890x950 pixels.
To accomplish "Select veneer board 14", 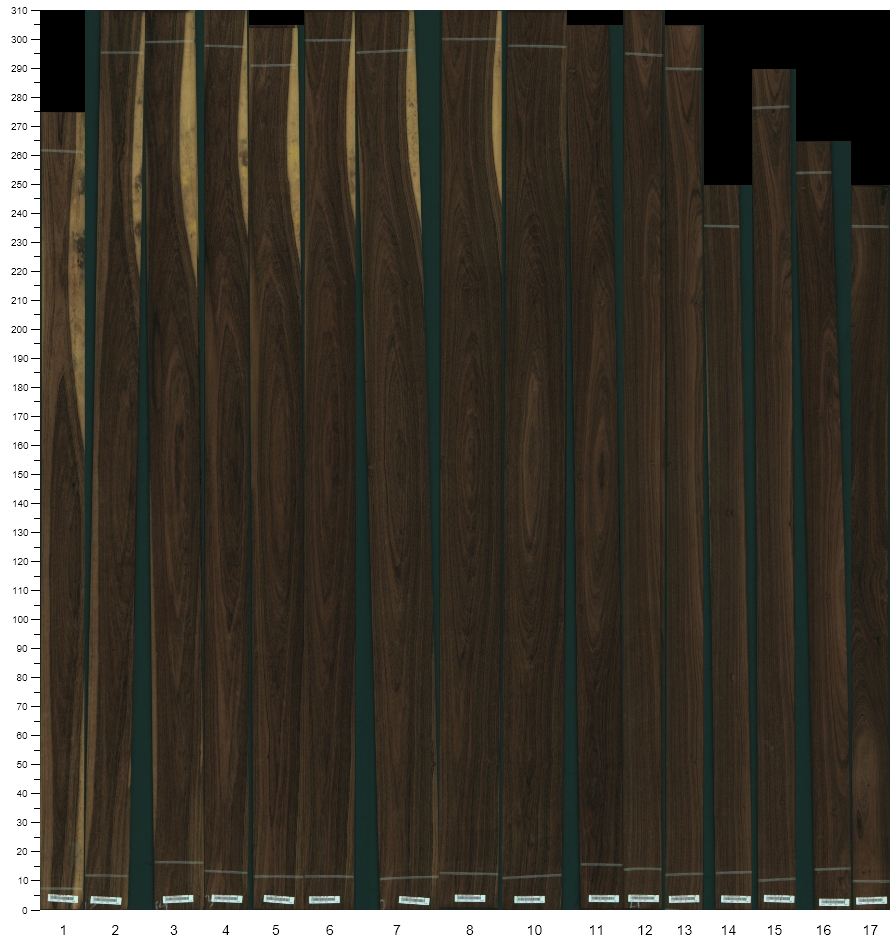I will [x=727, y=560].
